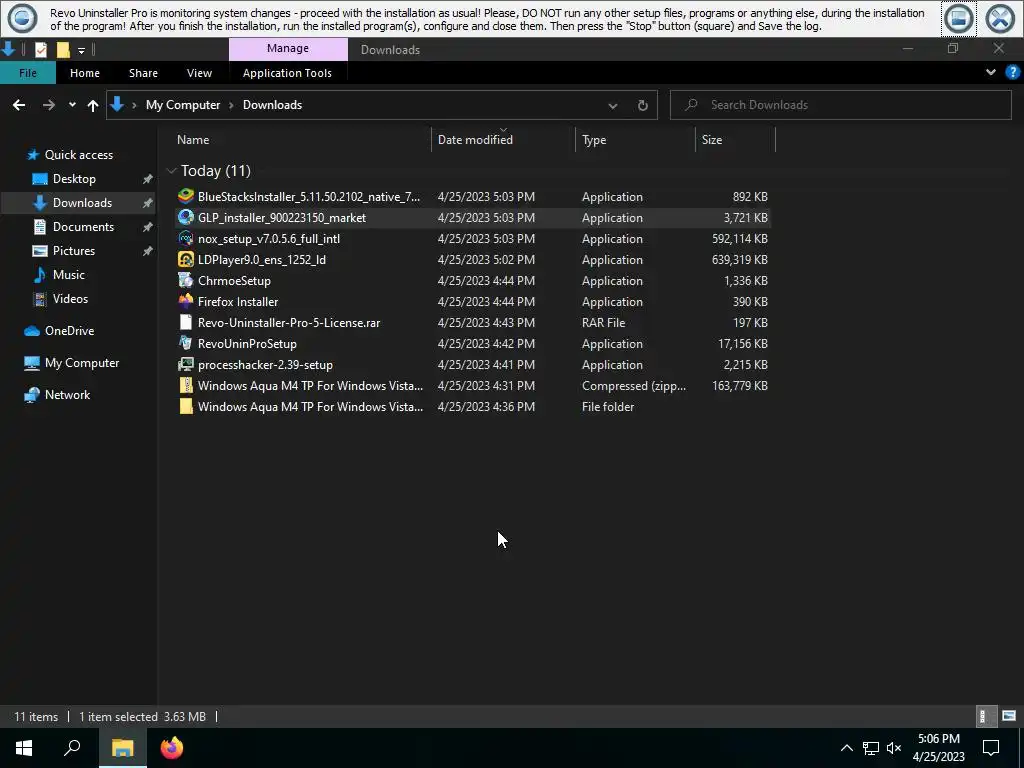This screenshot has width=1024, height=768.
Task: Select Videos in navigation pane
Action: [70, 299]
